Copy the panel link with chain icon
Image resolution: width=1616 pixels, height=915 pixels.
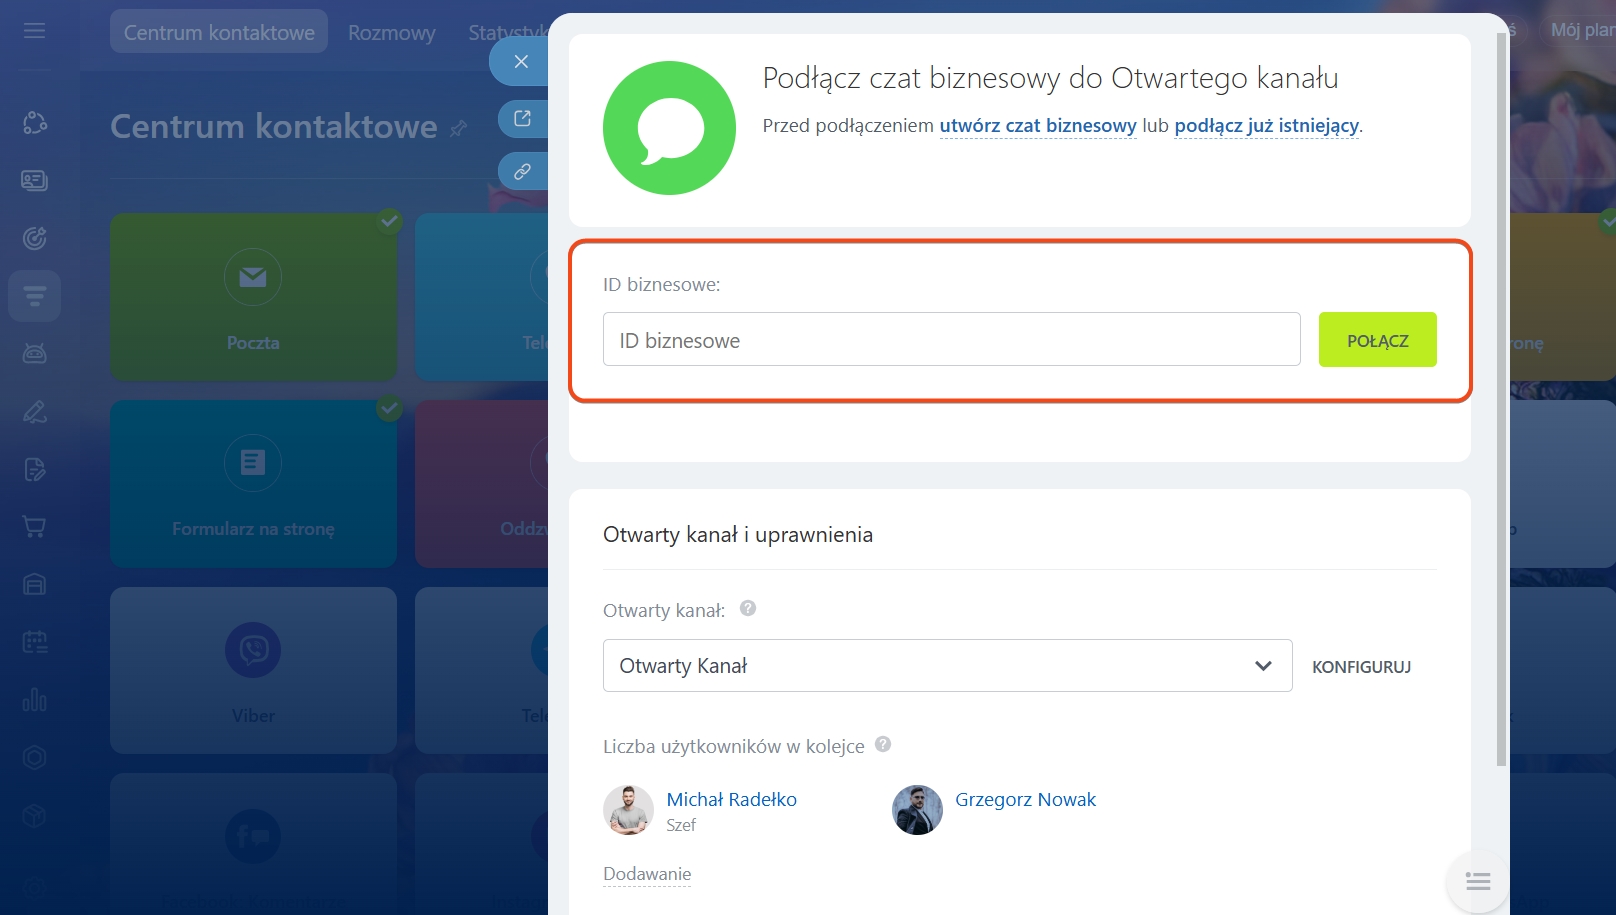point(523,171)
